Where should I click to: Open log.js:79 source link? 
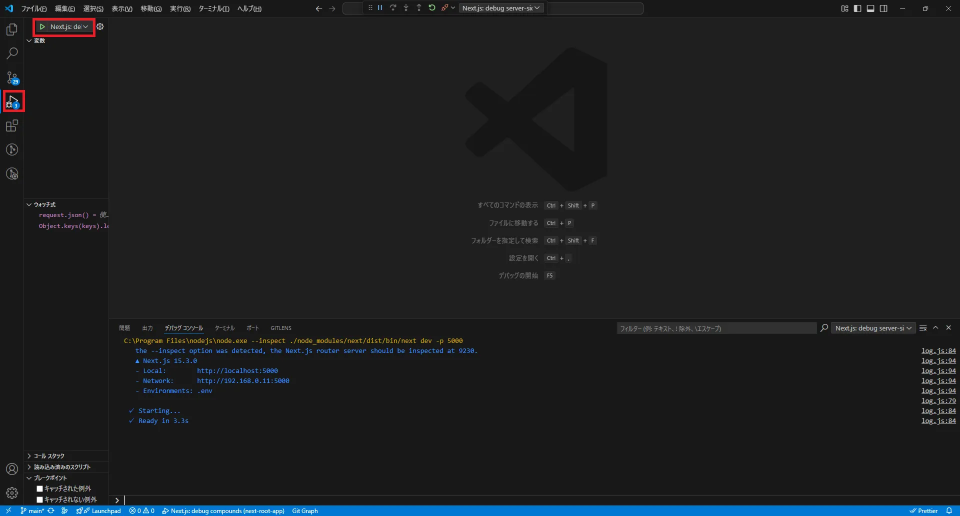pyautogui.click(x=939, y=401)
